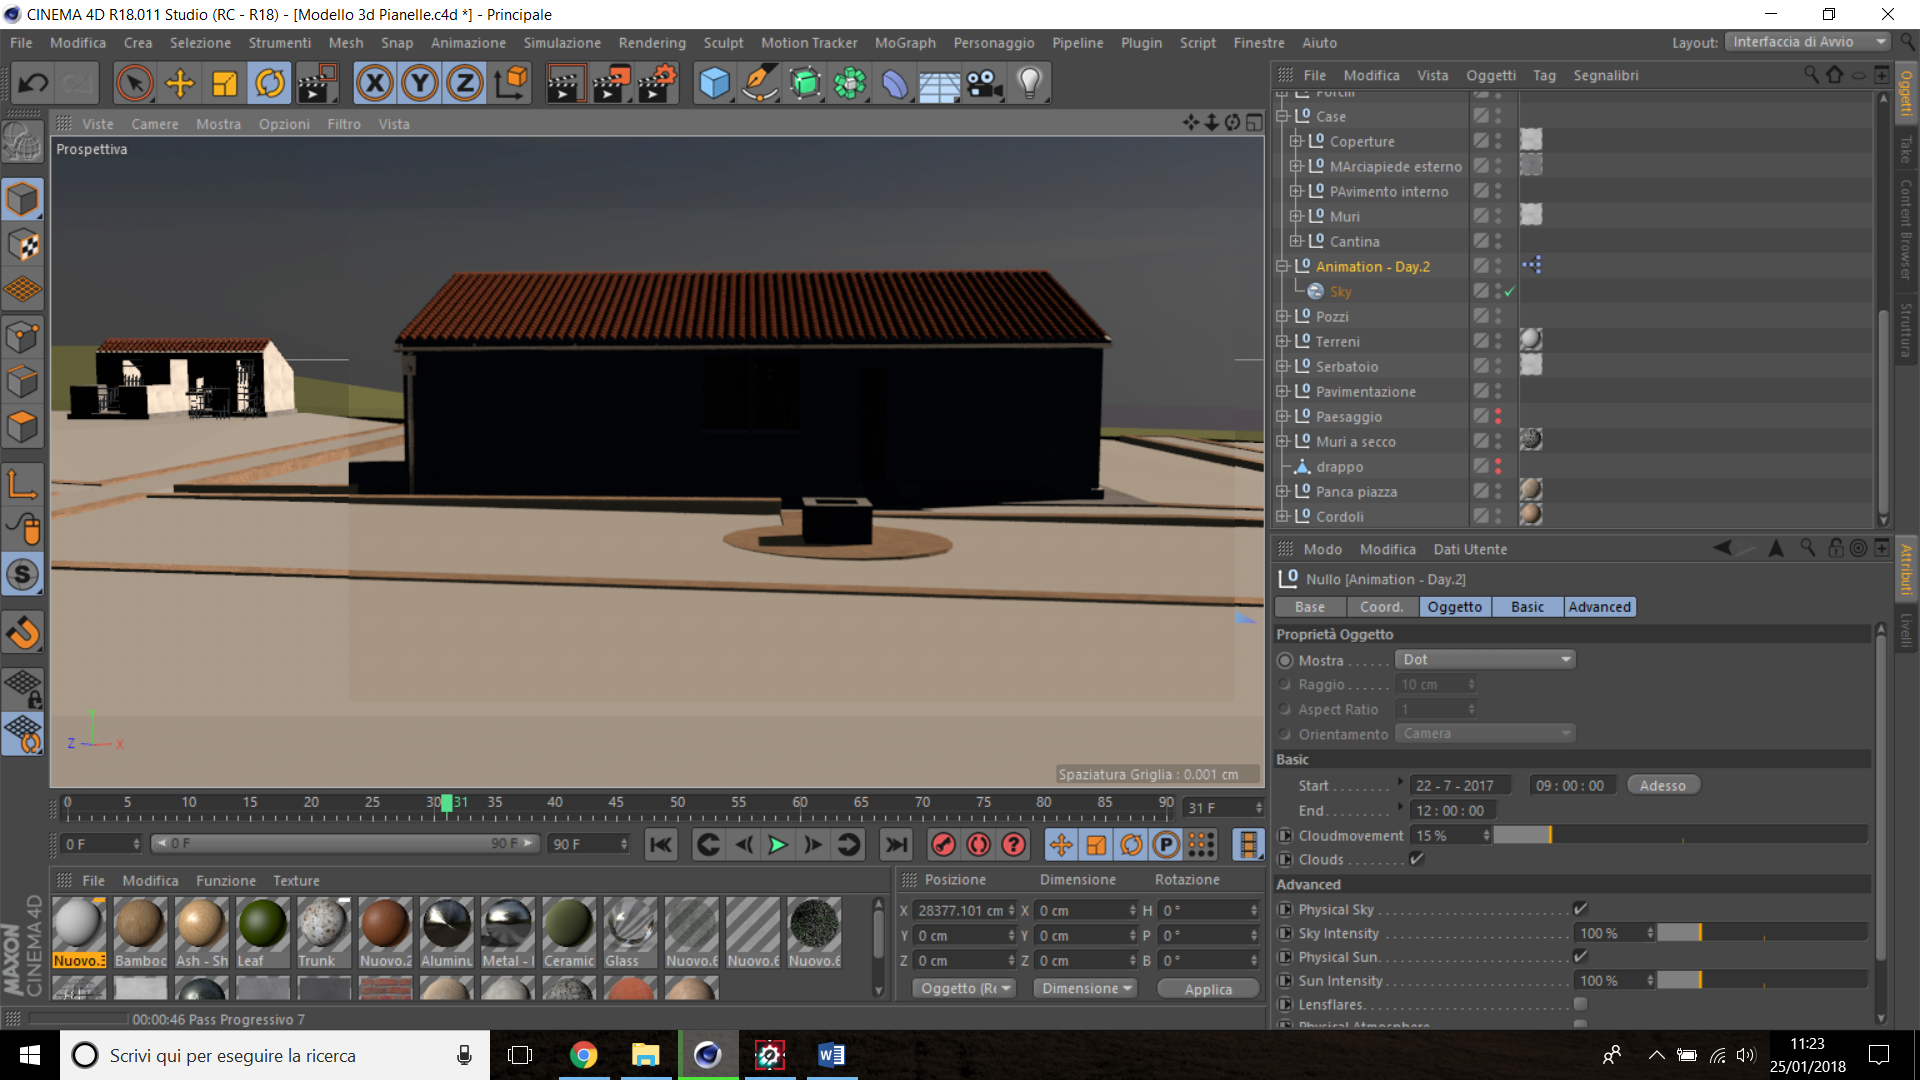Add a Light object via bulb icon
This screenshot has width=1920, height=1080.
tap(1029, 83)
